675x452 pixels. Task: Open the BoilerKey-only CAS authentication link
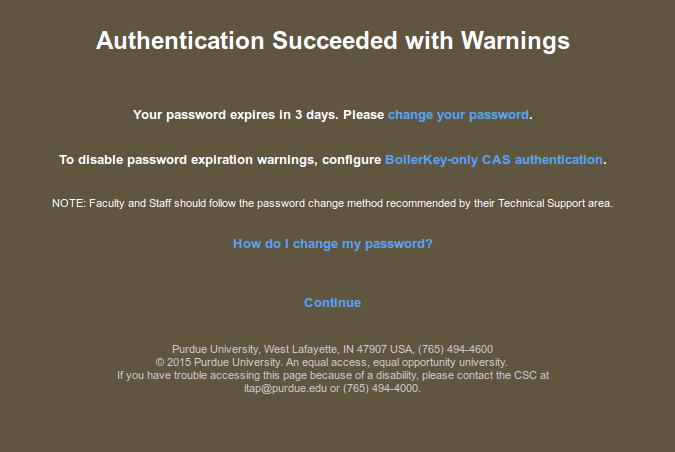(494, 159)
